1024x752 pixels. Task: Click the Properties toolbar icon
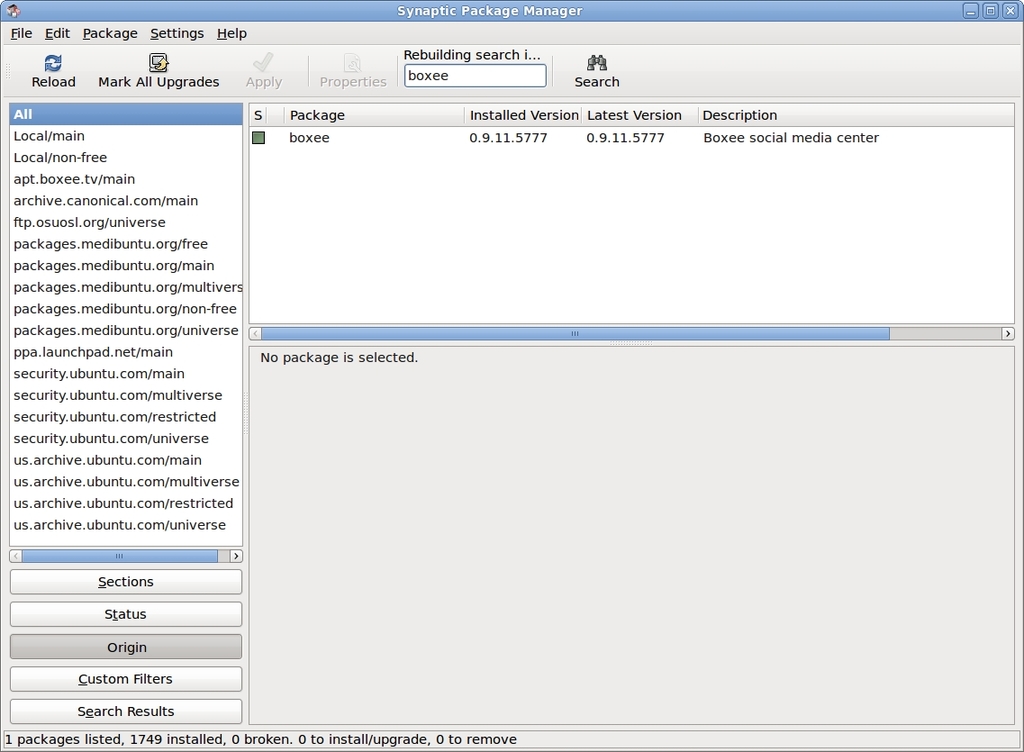click(352, 63)
